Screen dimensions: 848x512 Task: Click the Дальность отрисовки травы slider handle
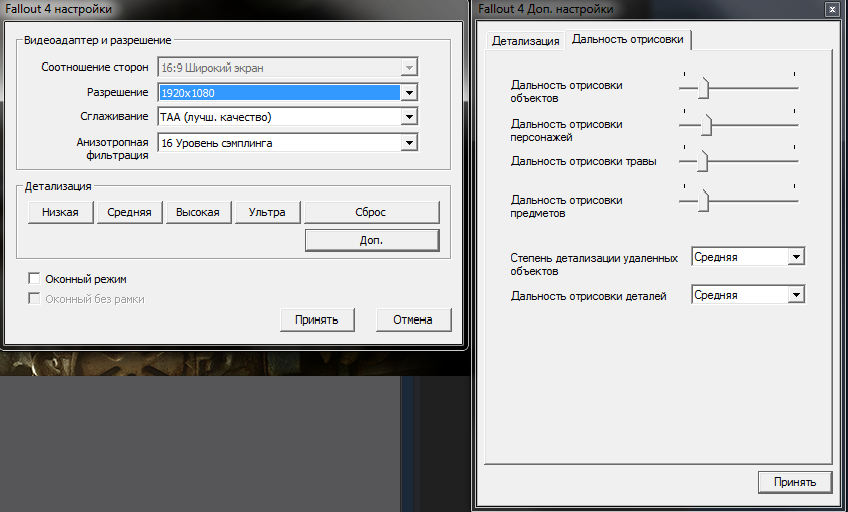click(x=703, y=161)
